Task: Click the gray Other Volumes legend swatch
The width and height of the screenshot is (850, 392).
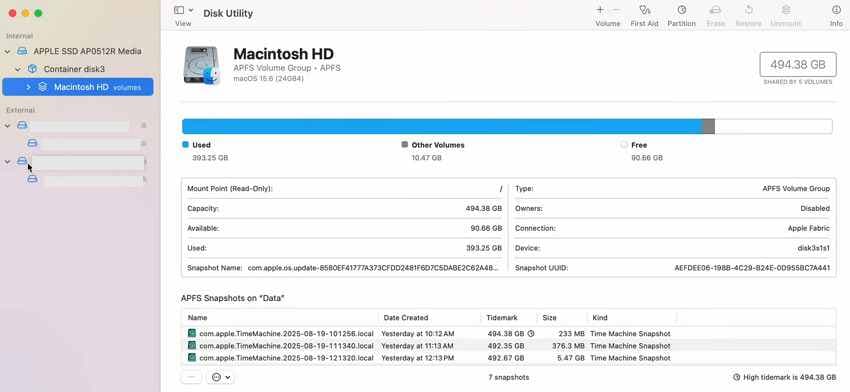Action: click(404, 145)
